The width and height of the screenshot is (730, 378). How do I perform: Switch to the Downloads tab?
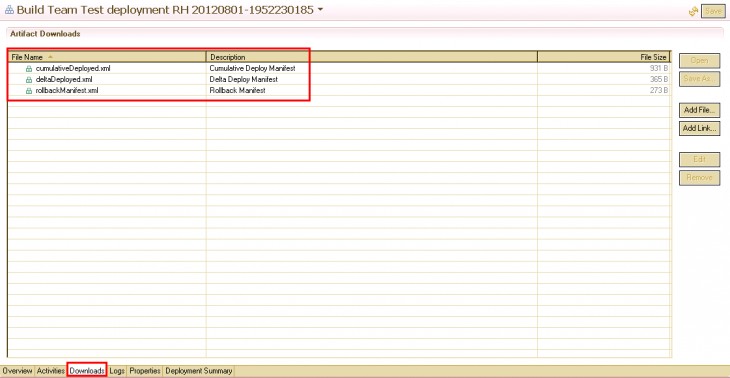pos(87,371)
